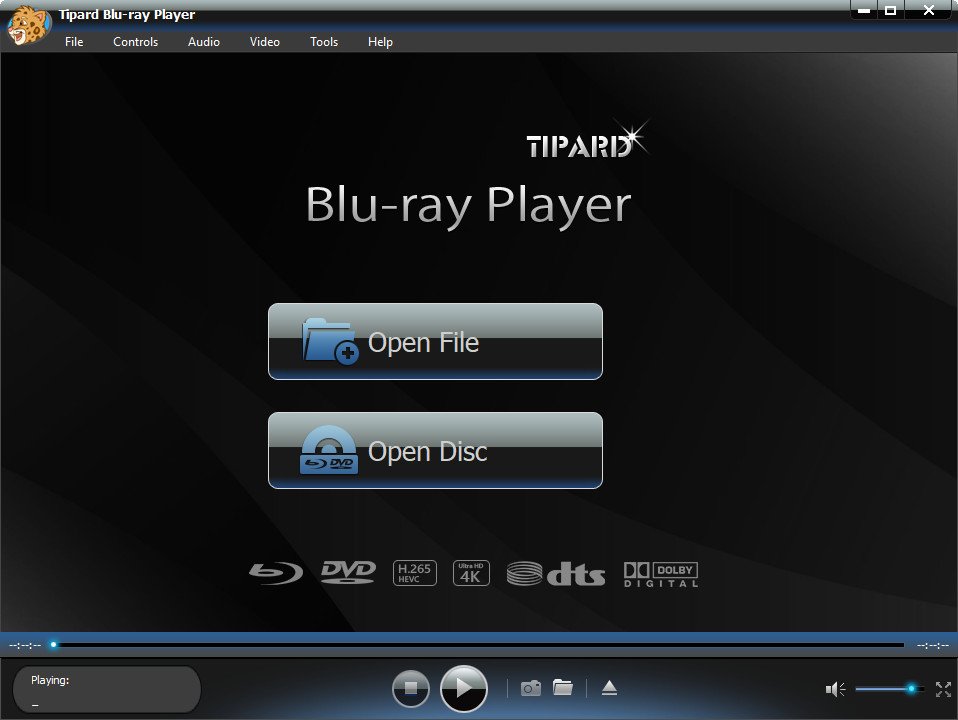Expand the Tools menu
This screenshot has height=720, width=958.
point(324,42)
